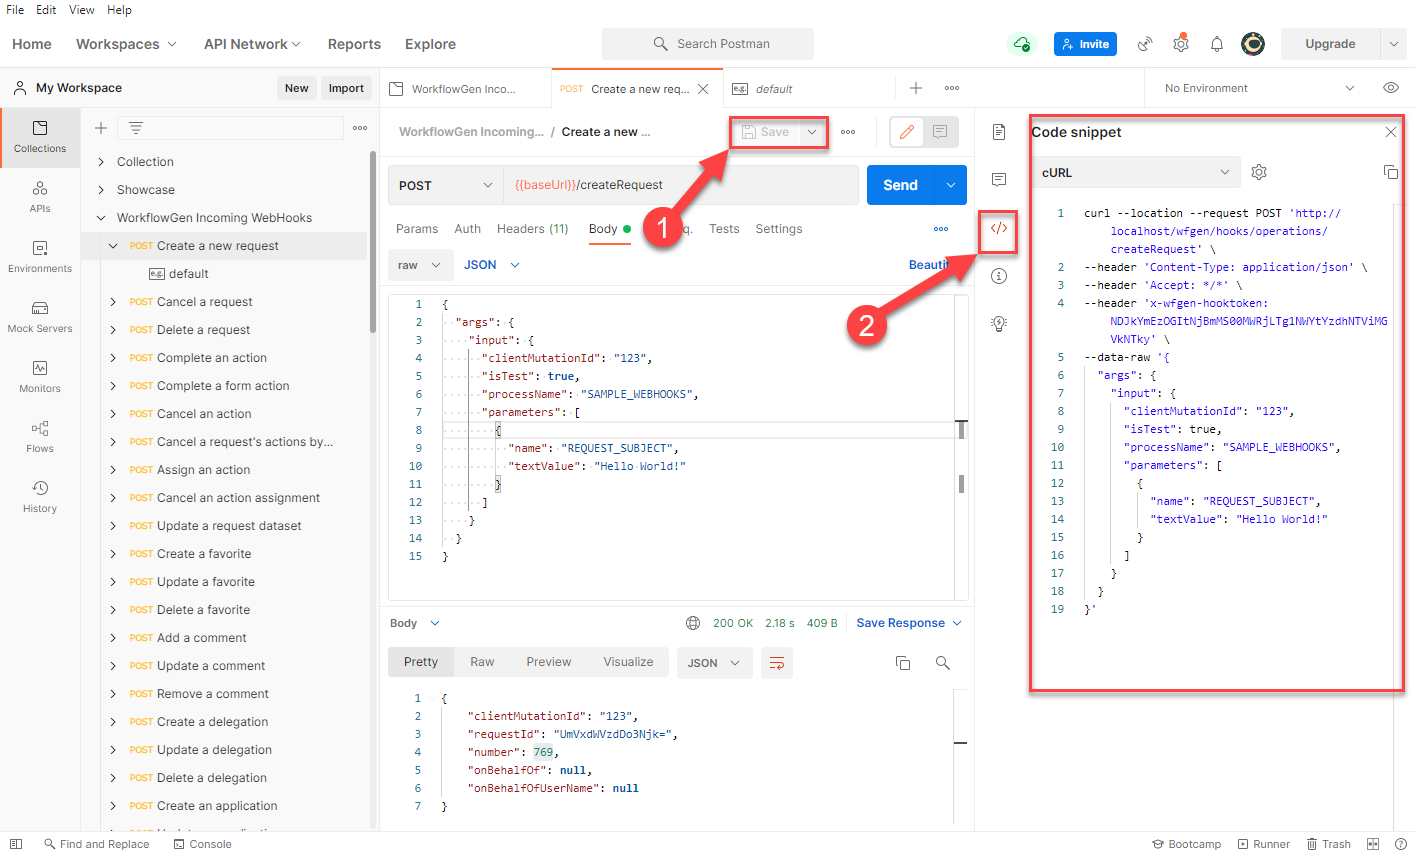Open the View menu
The image size is (1415, 856).
tap(82, 10)
